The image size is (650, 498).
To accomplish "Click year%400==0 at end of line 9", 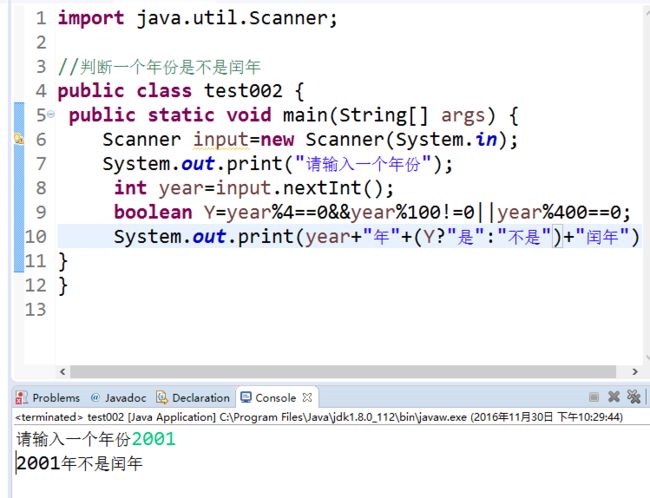I will point(559,213).
